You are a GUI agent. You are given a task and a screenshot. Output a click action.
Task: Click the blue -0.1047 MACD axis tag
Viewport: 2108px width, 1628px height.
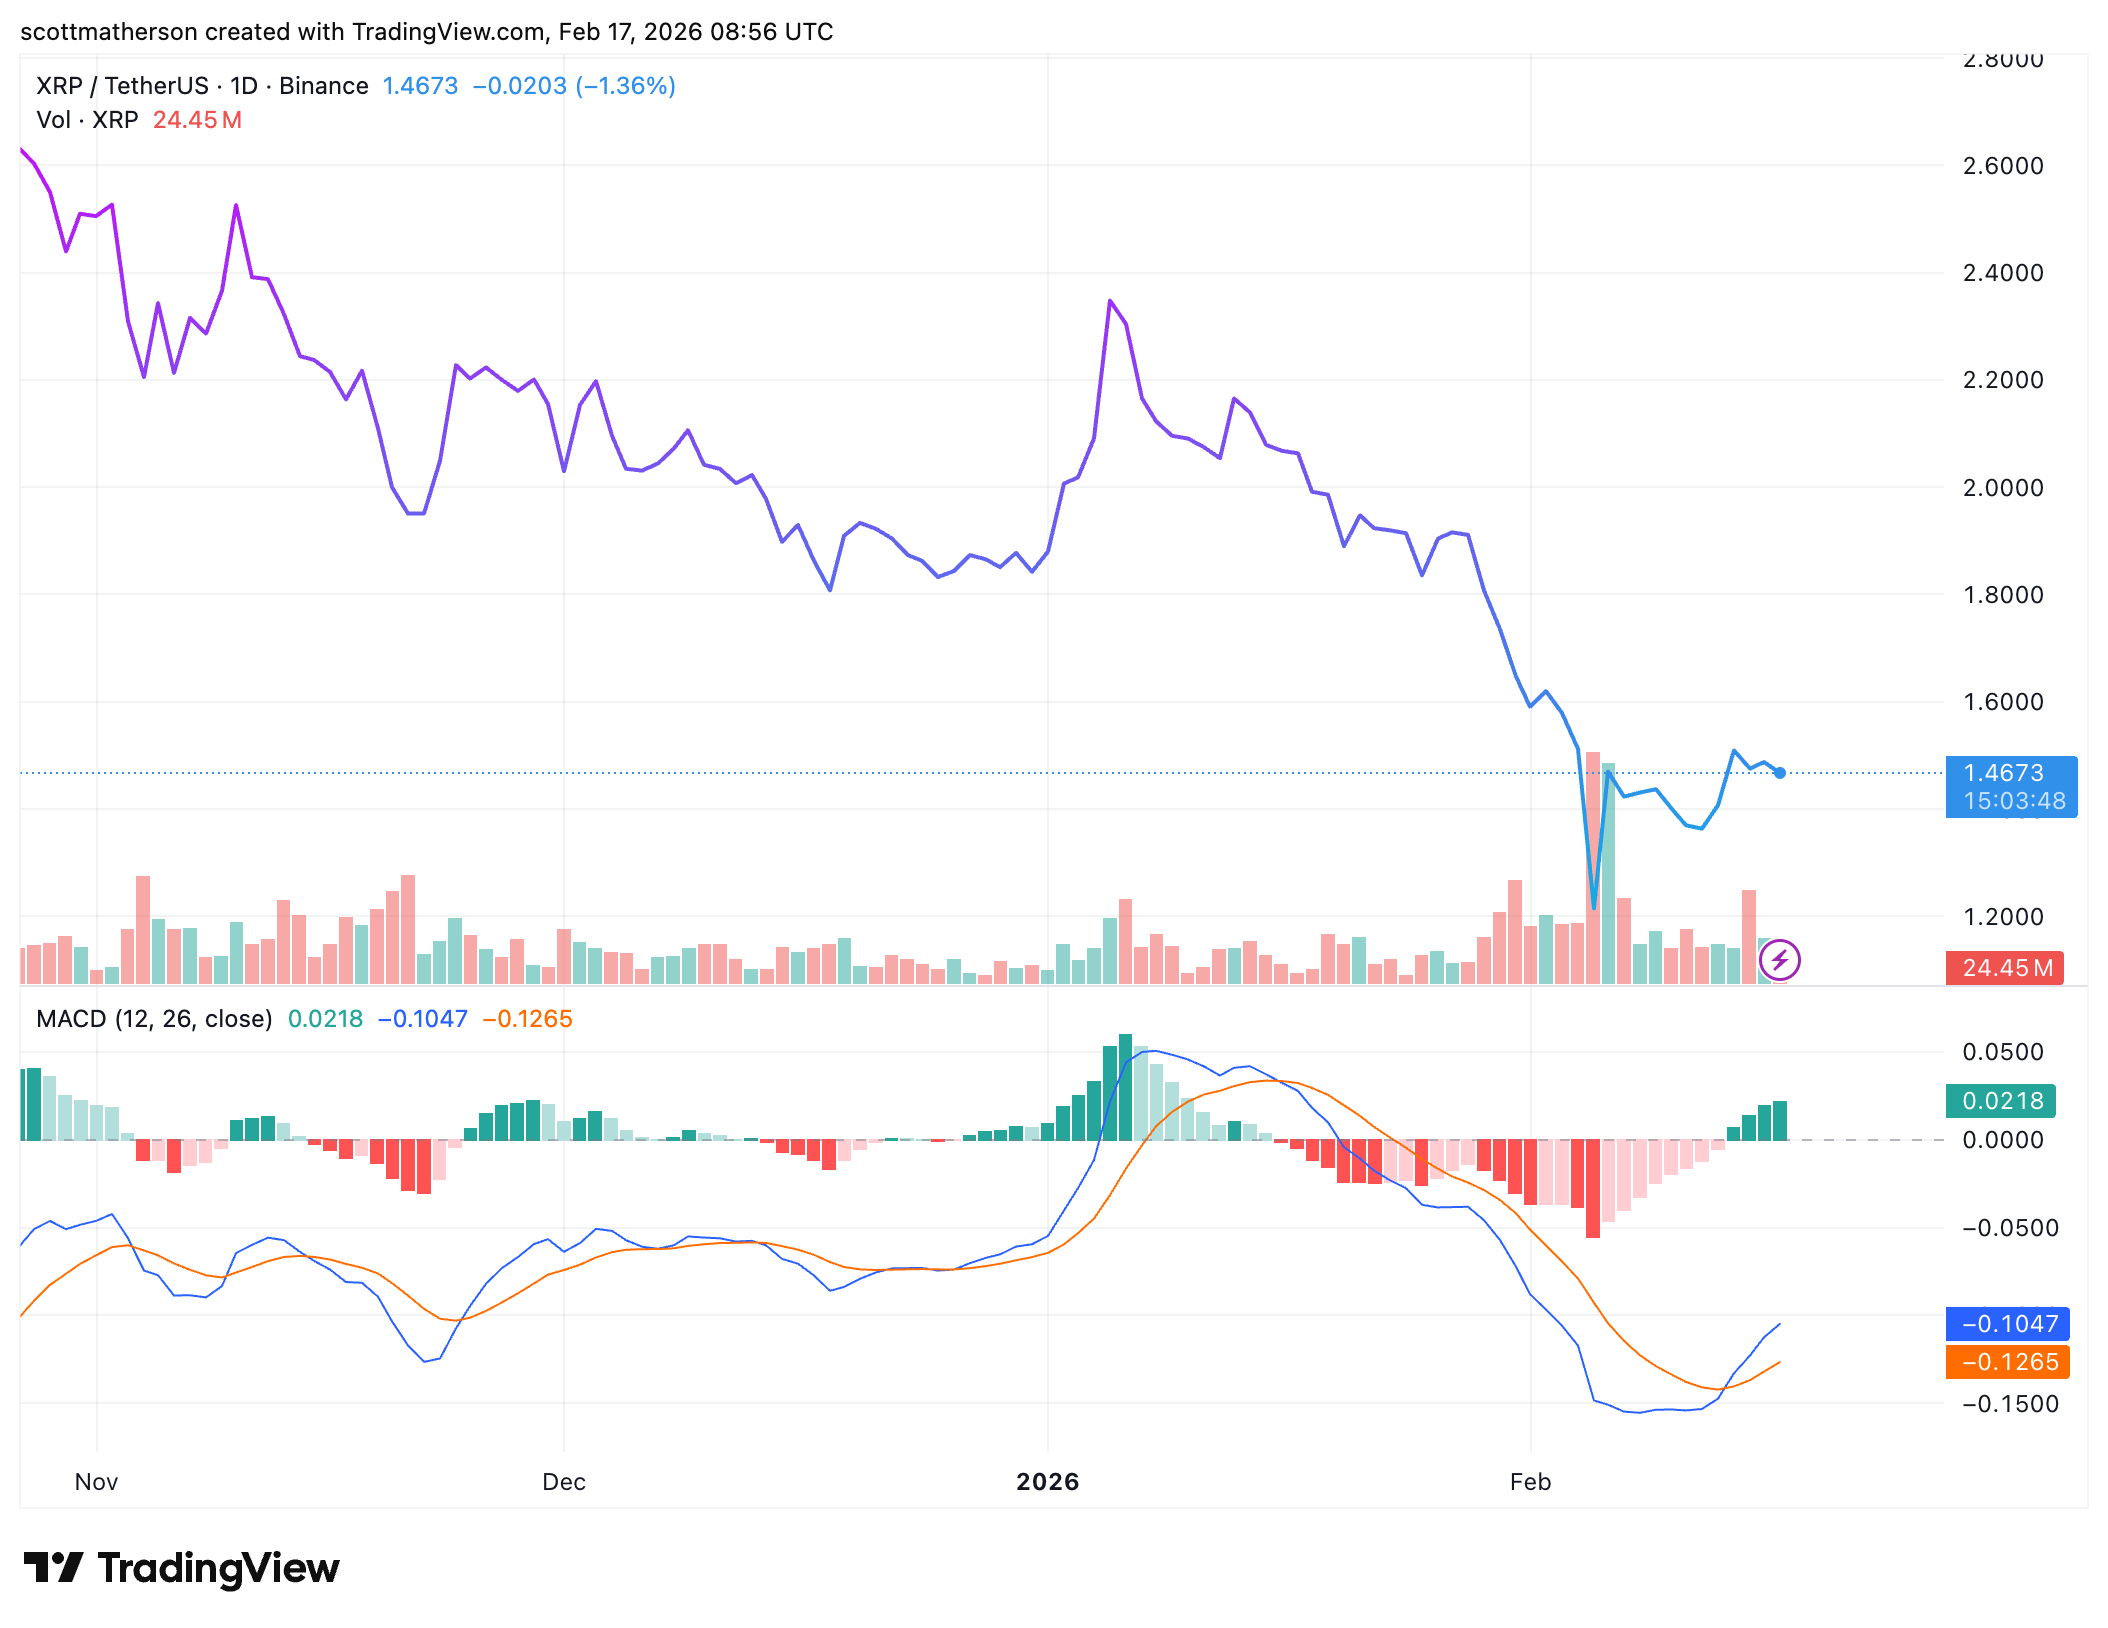coord(2007,1324)
